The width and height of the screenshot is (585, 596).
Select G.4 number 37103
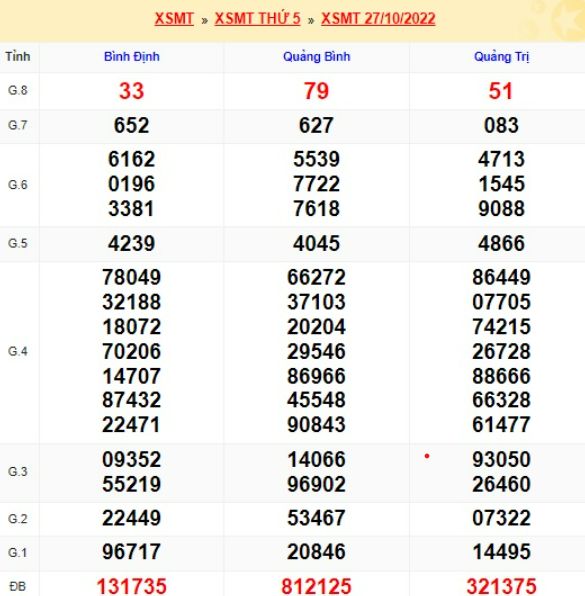(x=317, y=302)
